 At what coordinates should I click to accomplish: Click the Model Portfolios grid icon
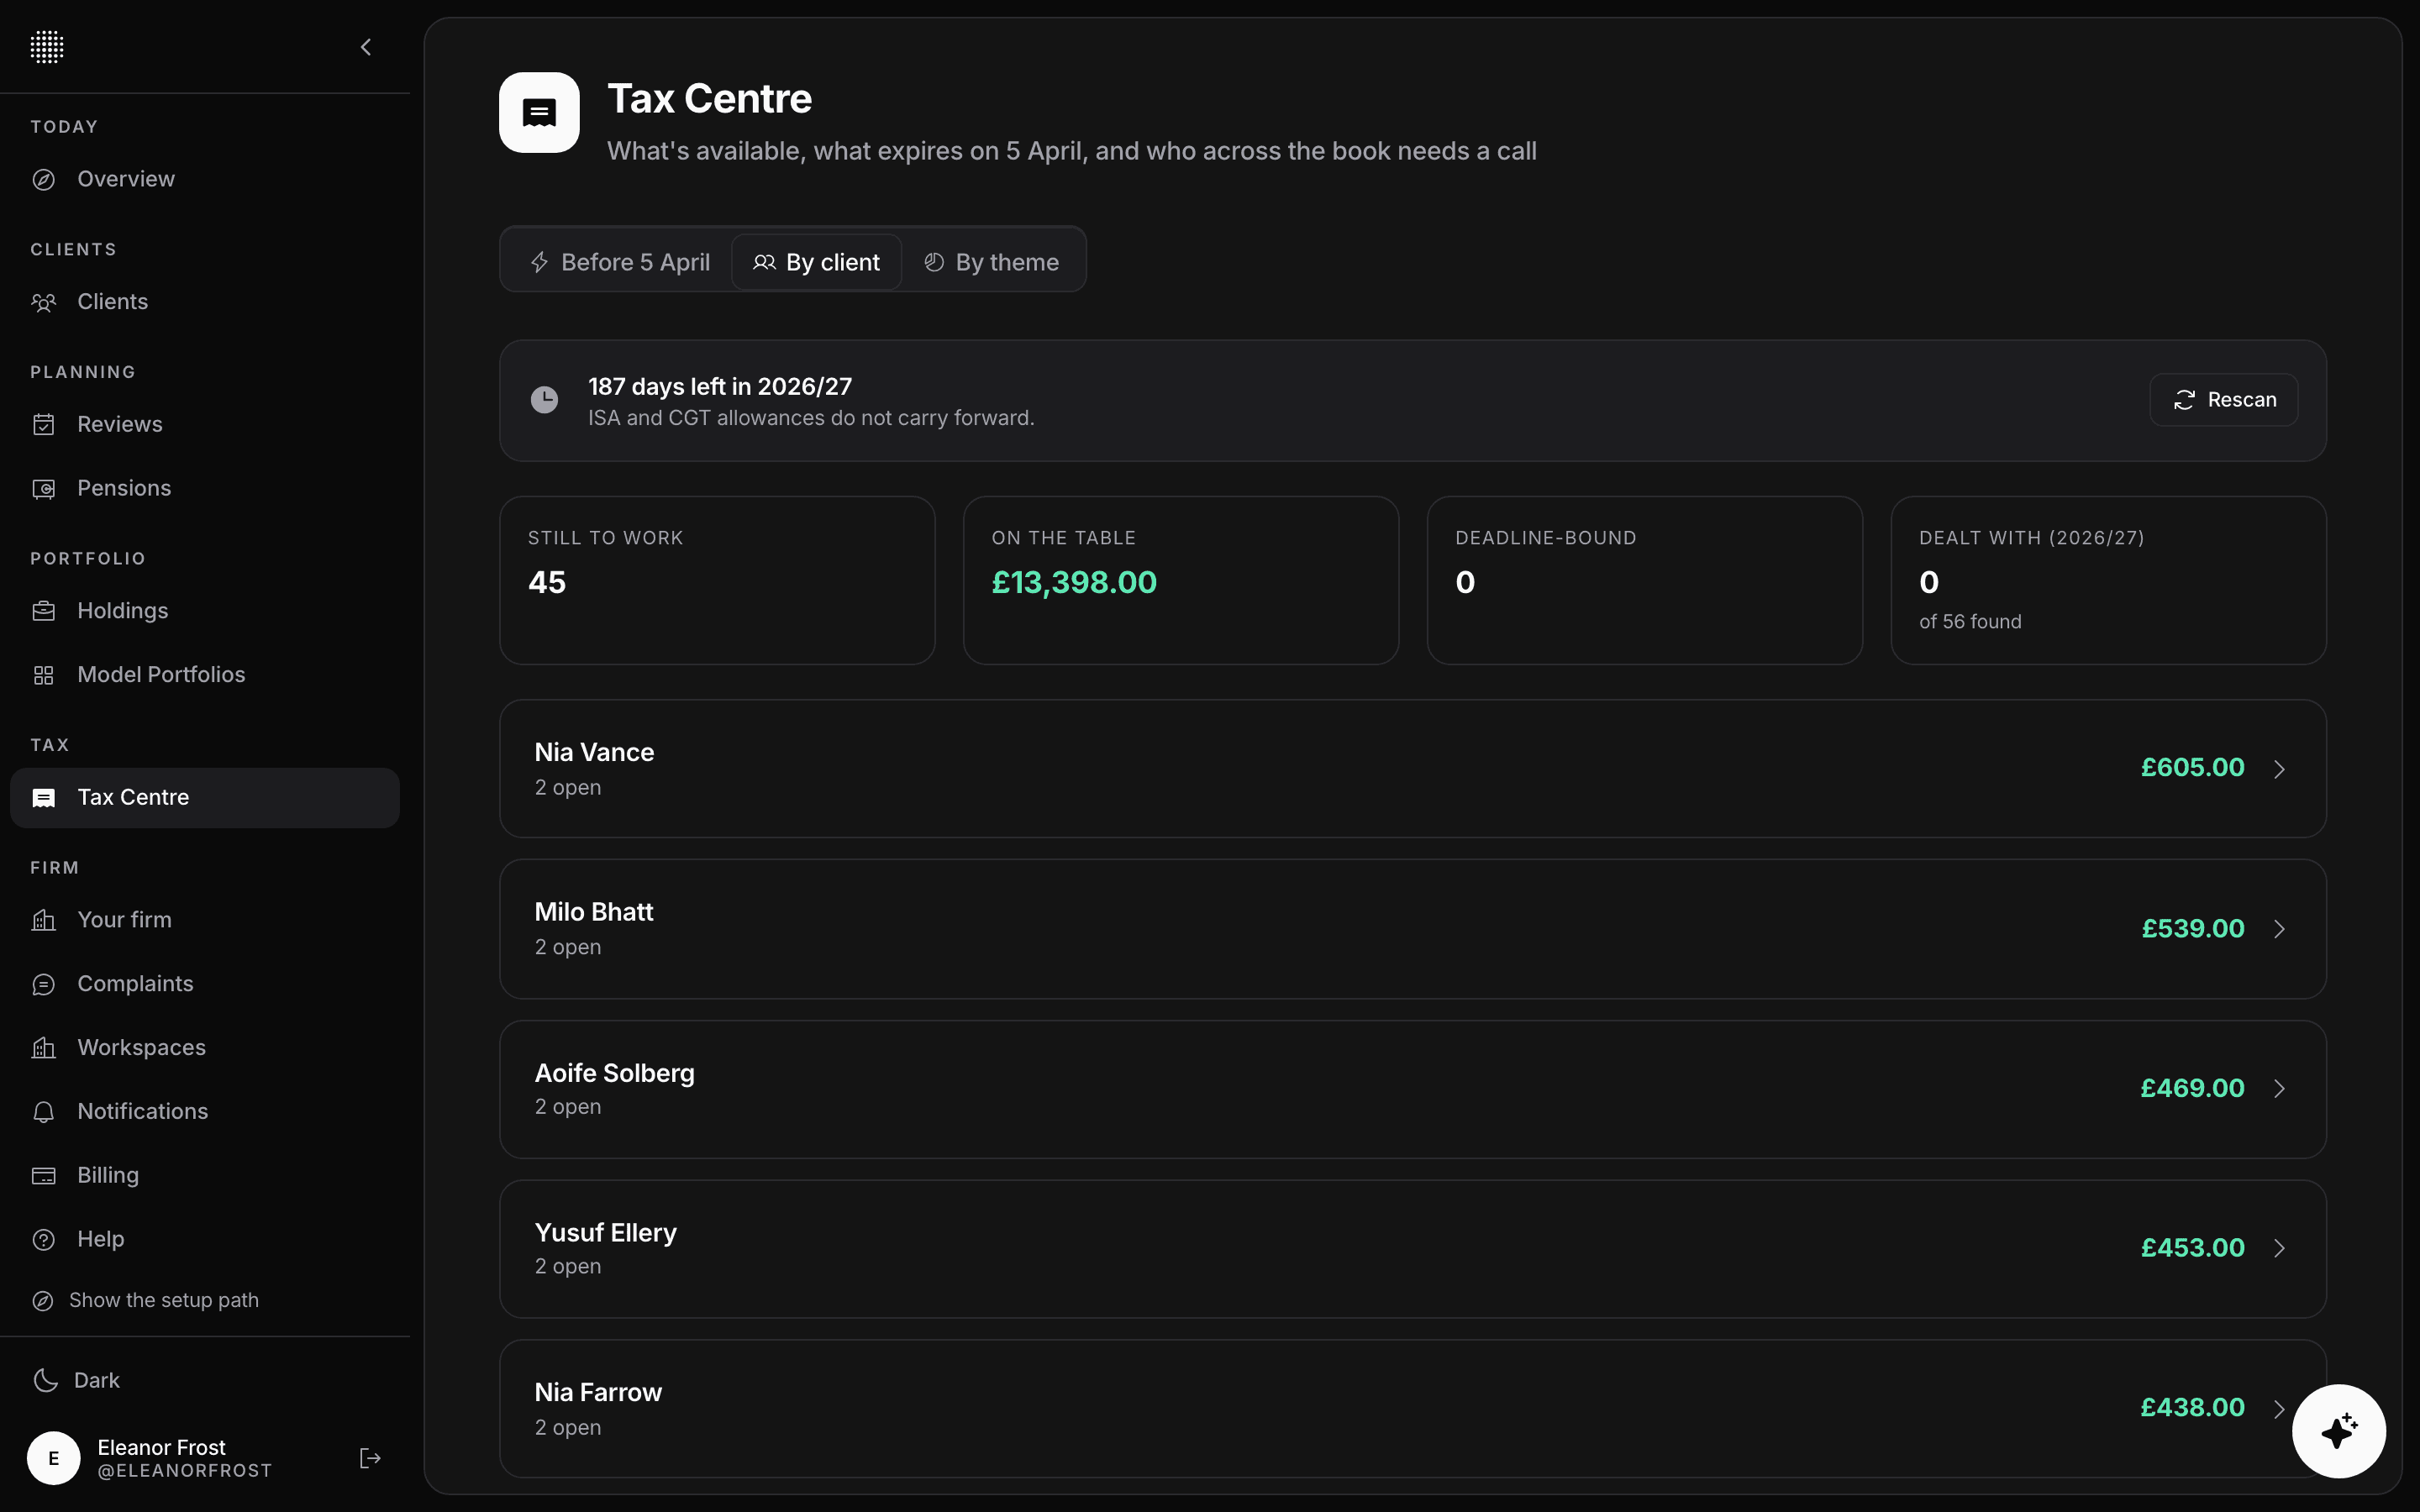44,675
